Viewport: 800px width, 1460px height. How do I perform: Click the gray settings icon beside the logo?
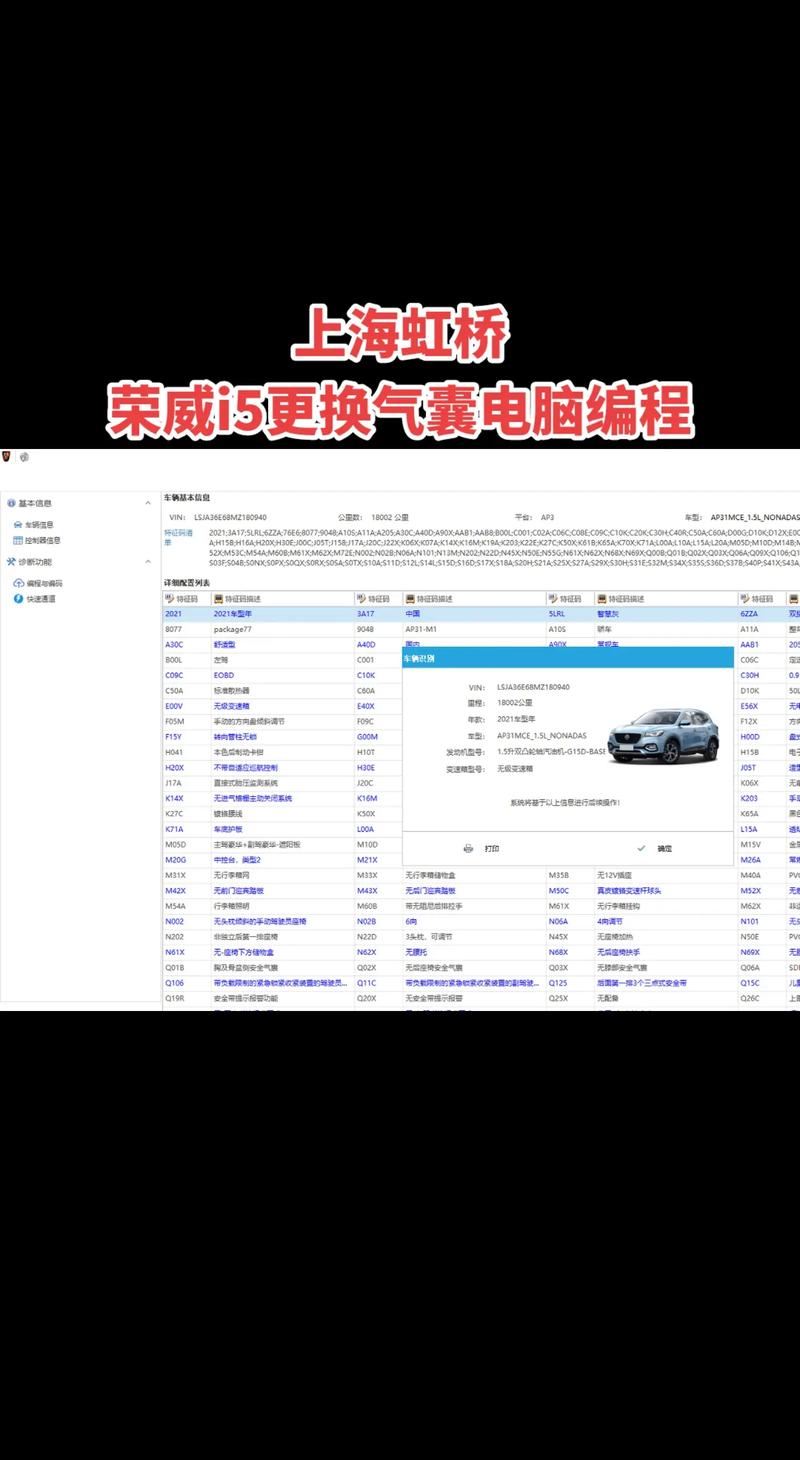(24, 457)
